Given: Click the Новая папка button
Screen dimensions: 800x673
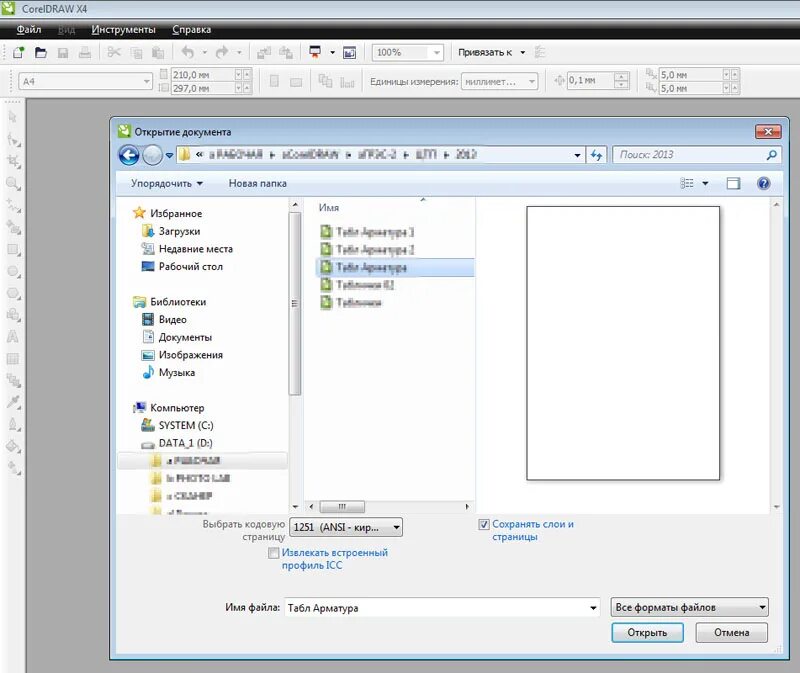Looking at the screenshot, I should click(258, 183).
